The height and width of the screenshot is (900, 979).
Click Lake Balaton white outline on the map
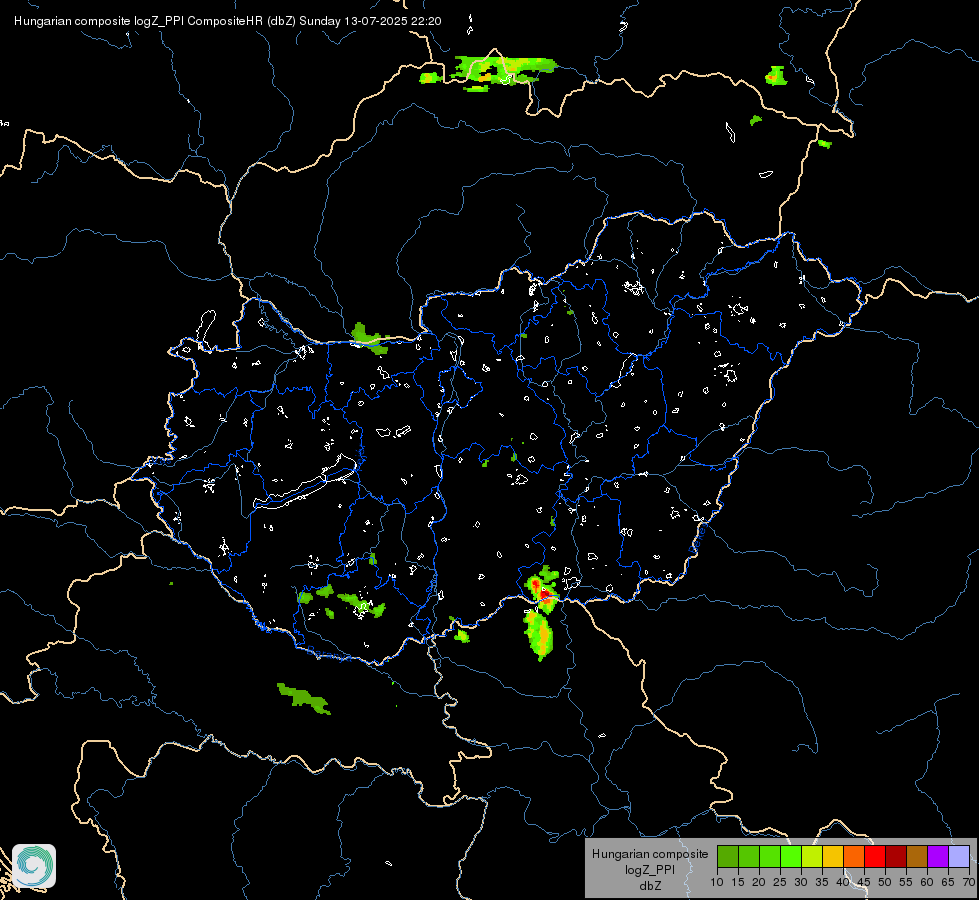click(305, 482)
